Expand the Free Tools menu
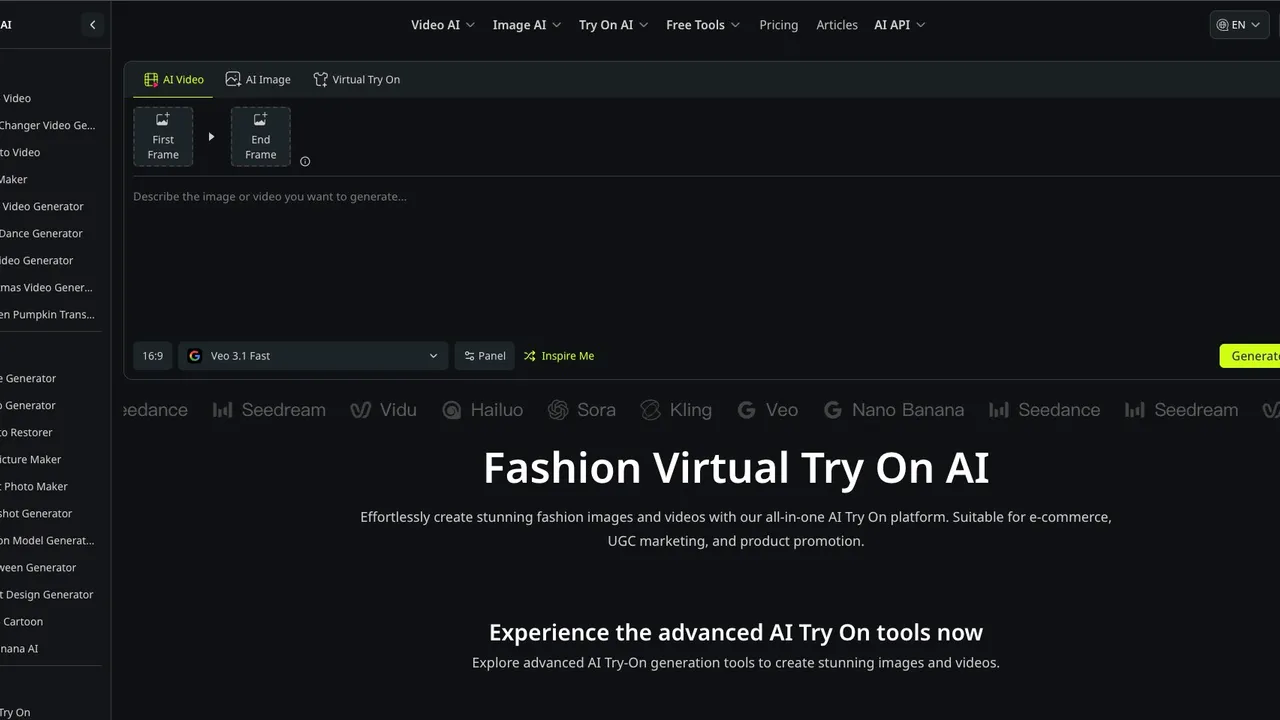The image size is (1280, 720). [x=703, y=25]
